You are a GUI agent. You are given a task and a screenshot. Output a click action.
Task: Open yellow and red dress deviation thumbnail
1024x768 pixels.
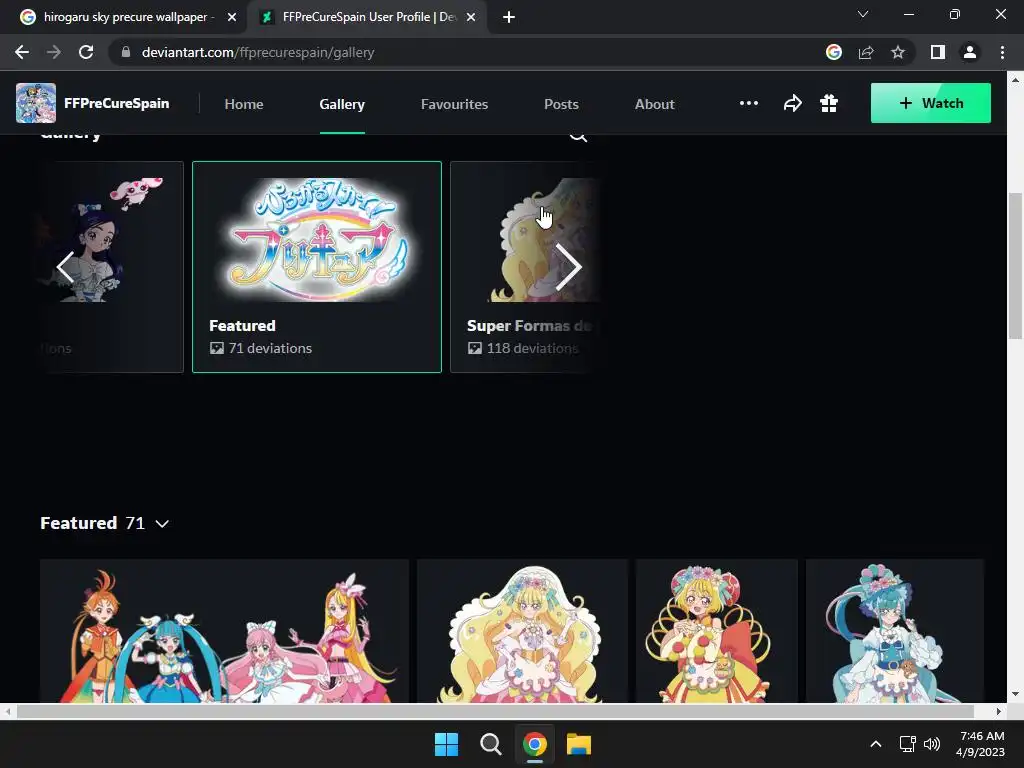pos(716,631)
